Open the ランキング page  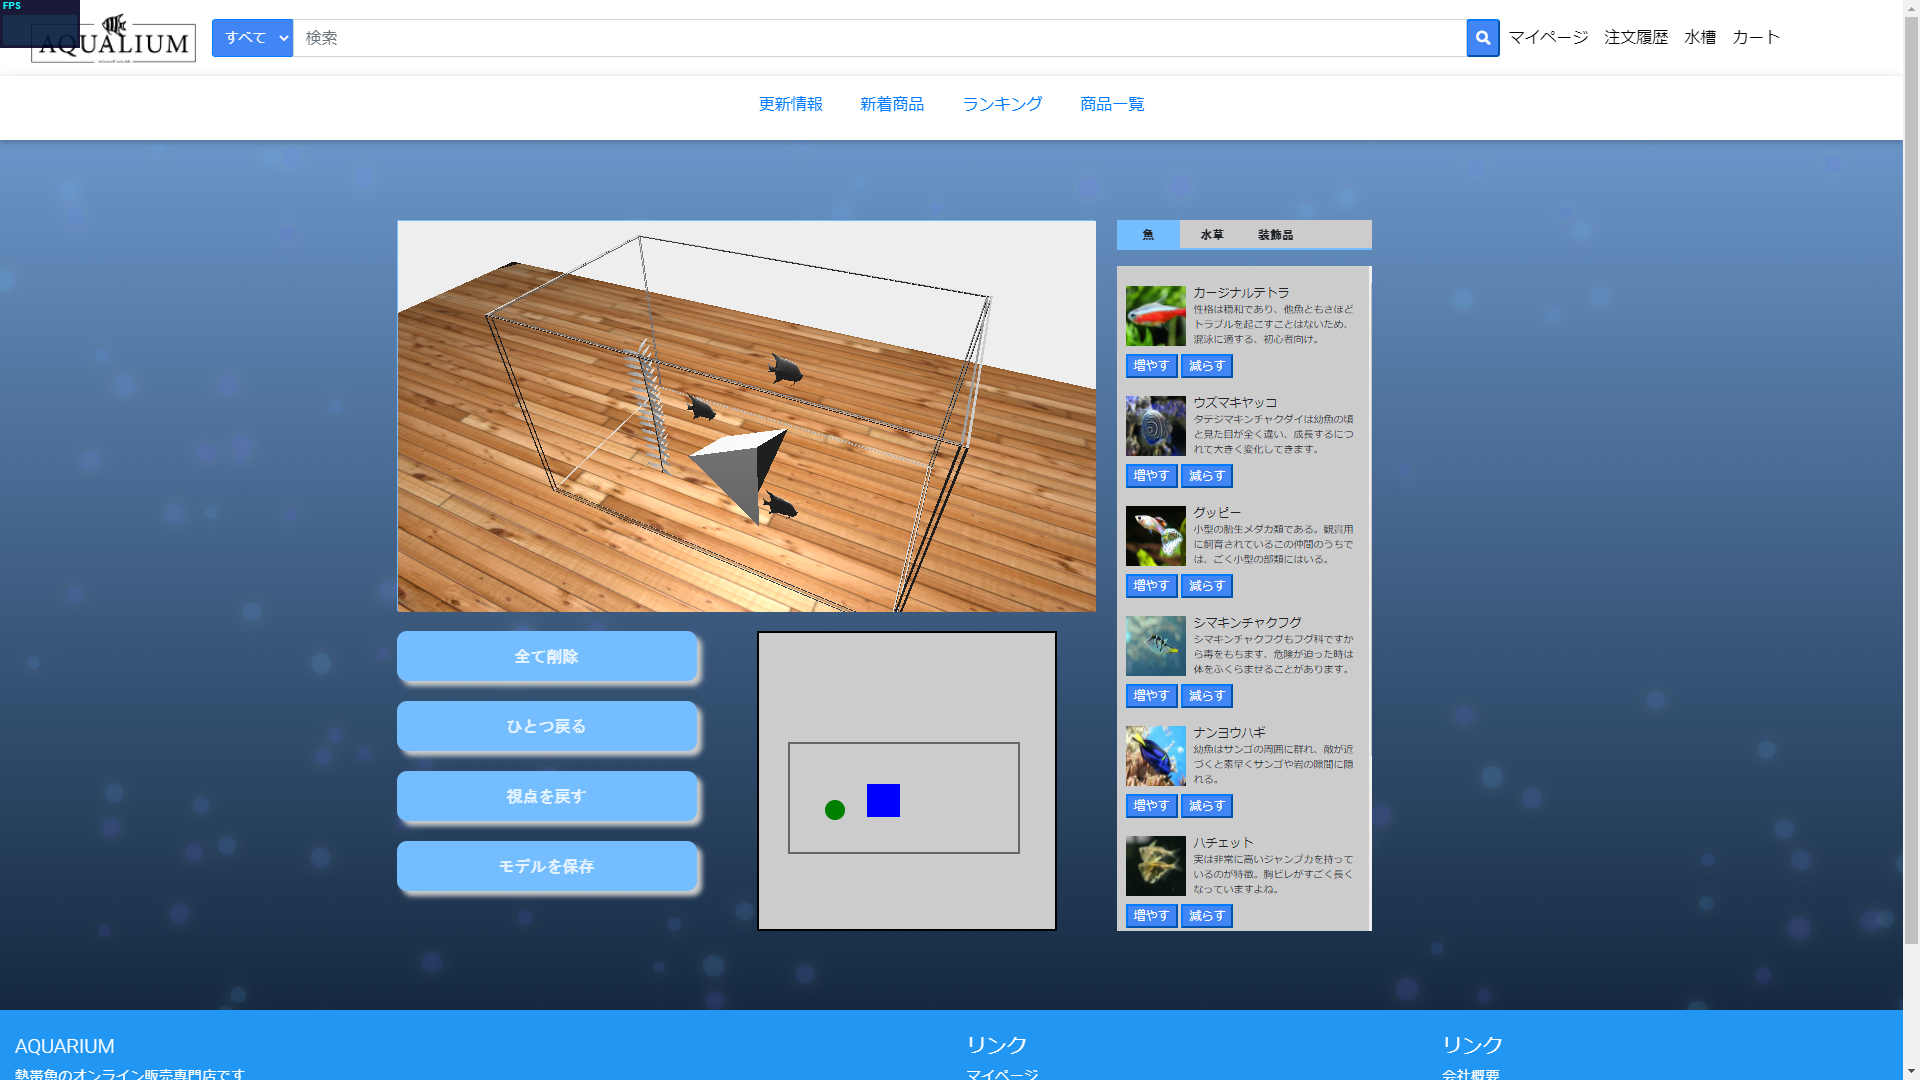pyautogui.click(x=1001, y=104)
